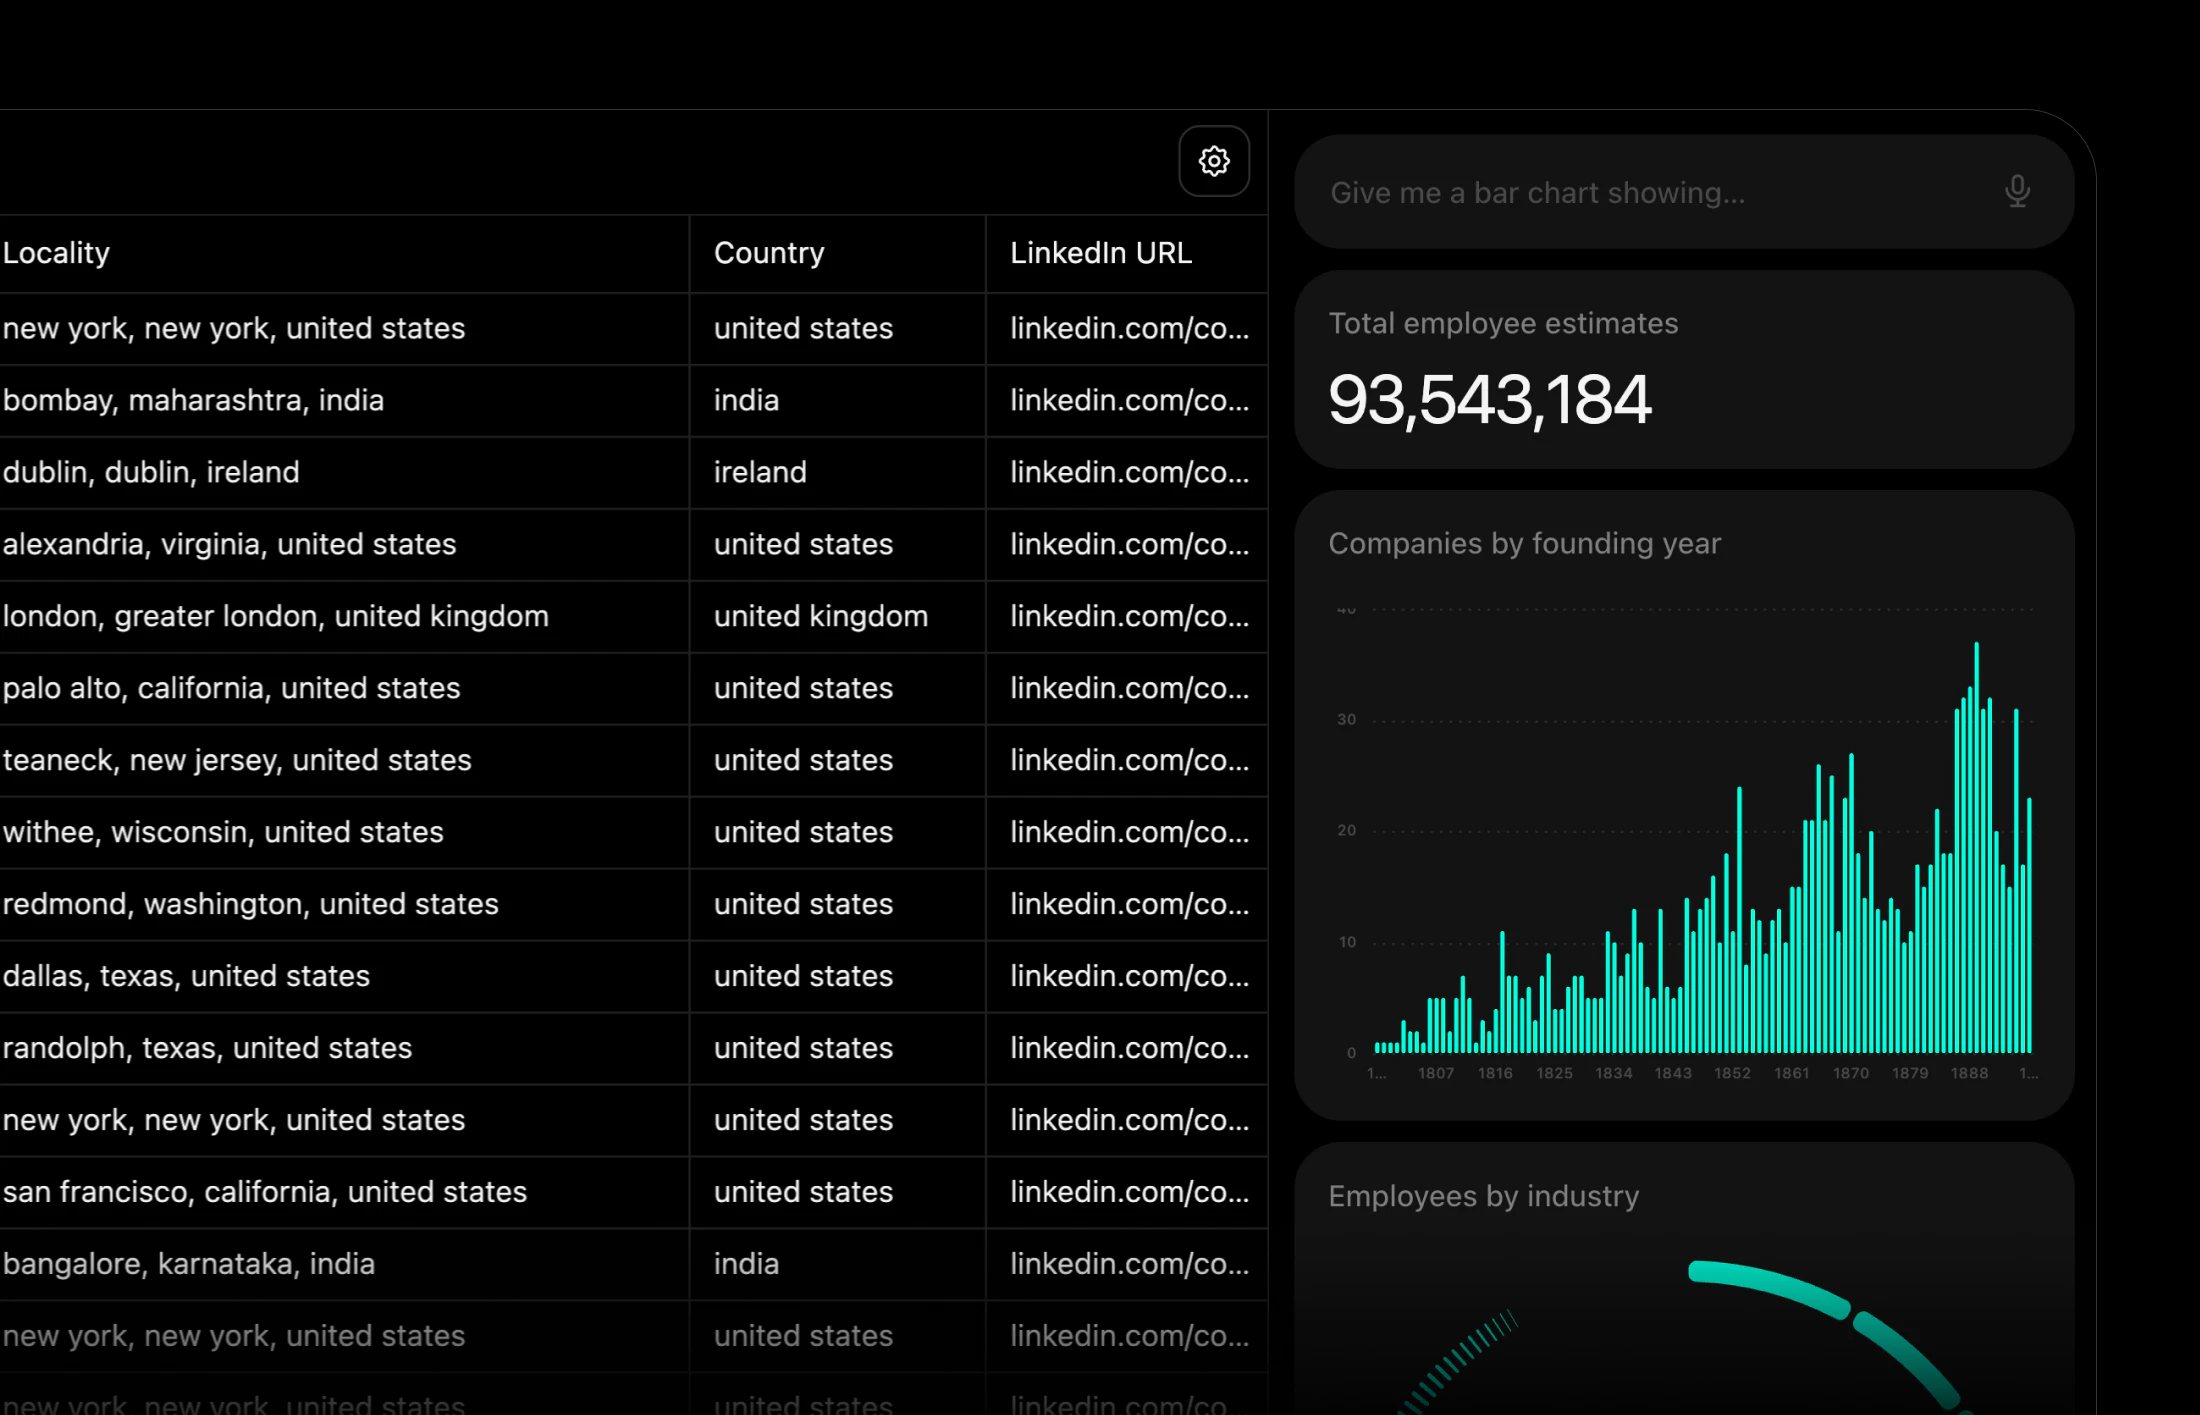Open LinkedIn link for dublin row
This screenshot has width=2200, height=1415.
click(1128, 472)
